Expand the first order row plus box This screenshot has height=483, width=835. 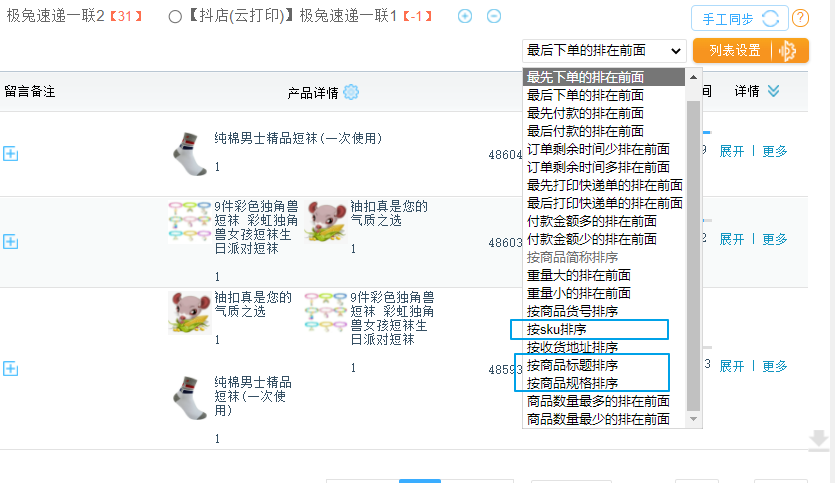coord(11,154)
